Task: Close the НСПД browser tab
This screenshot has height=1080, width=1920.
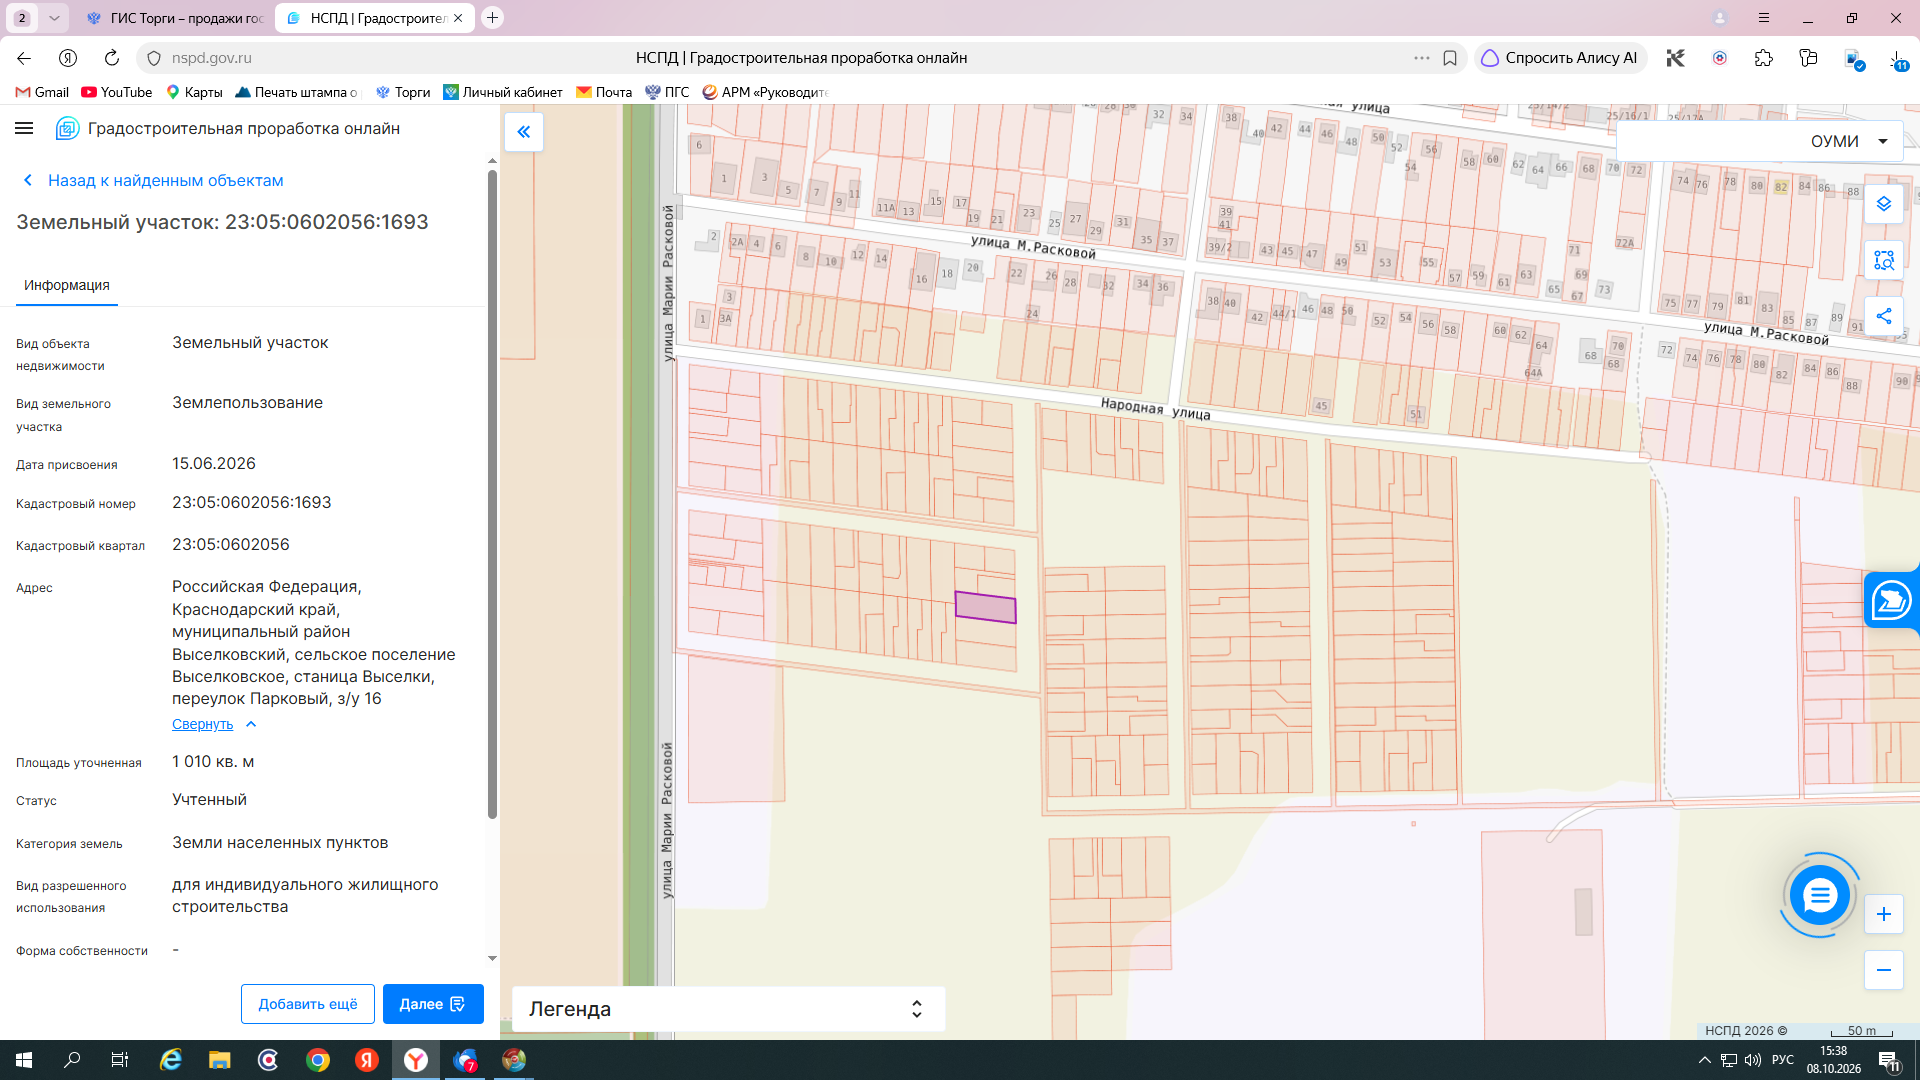Action: [458, 18]
